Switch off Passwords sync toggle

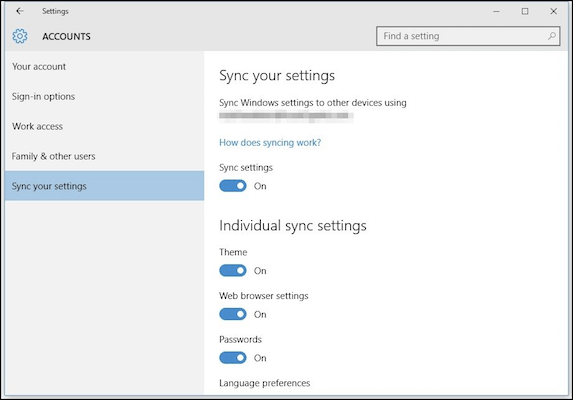pos(233,358)
